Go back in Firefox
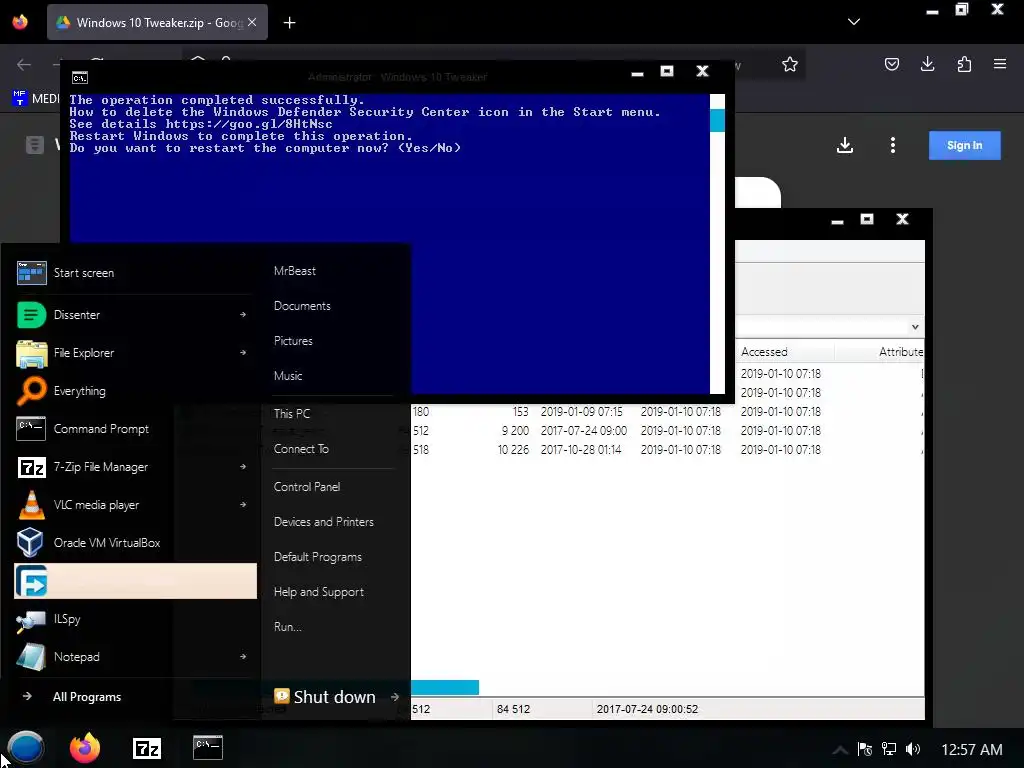The width and height of the screenshot is (1024, 768). pyautogui.click(x=24, y=64)
